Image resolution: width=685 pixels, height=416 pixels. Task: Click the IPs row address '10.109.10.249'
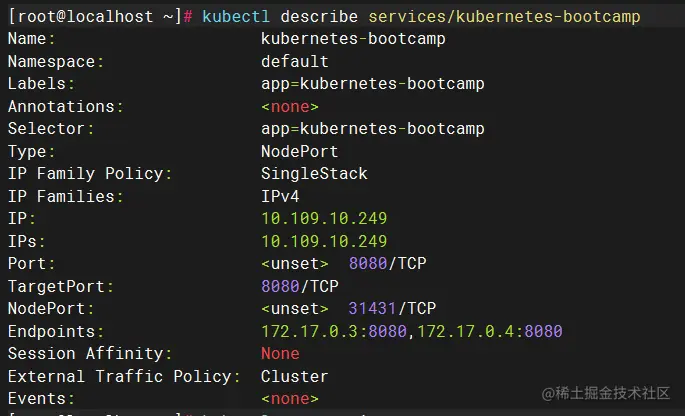click(x=324, y=241)
